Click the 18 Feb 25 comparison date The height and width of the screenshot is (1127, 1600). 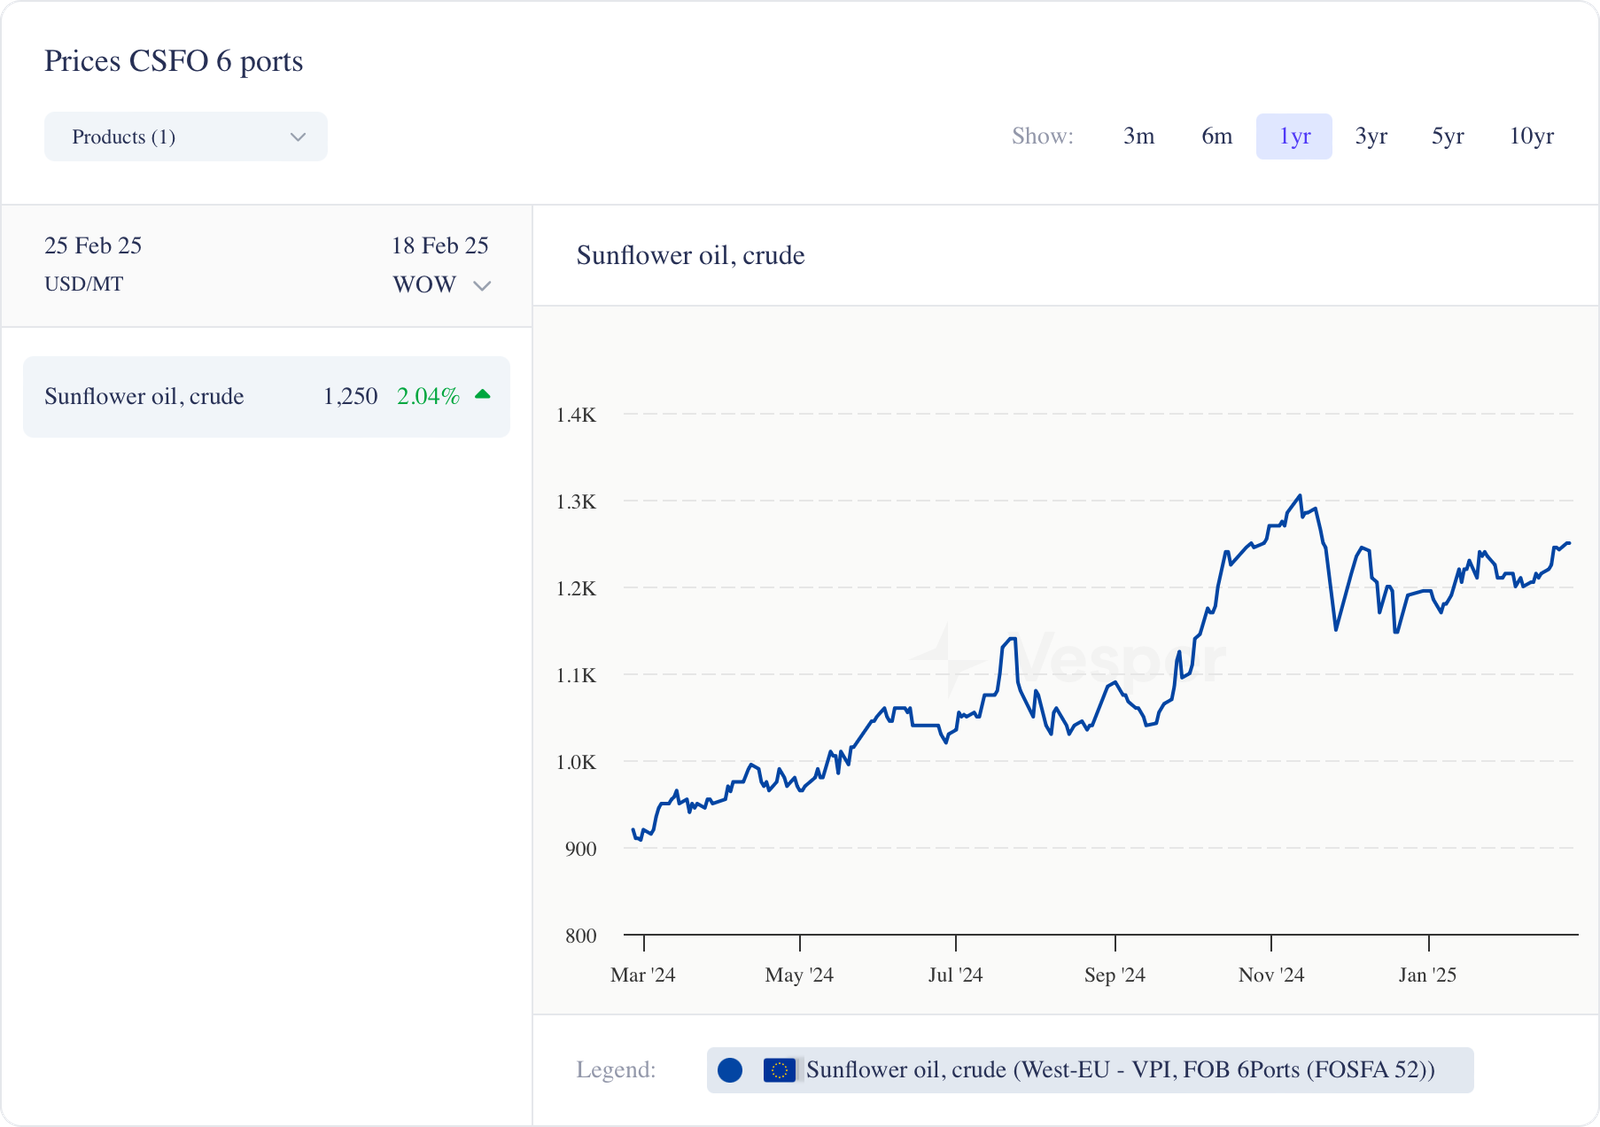click(x=440, y=245)
